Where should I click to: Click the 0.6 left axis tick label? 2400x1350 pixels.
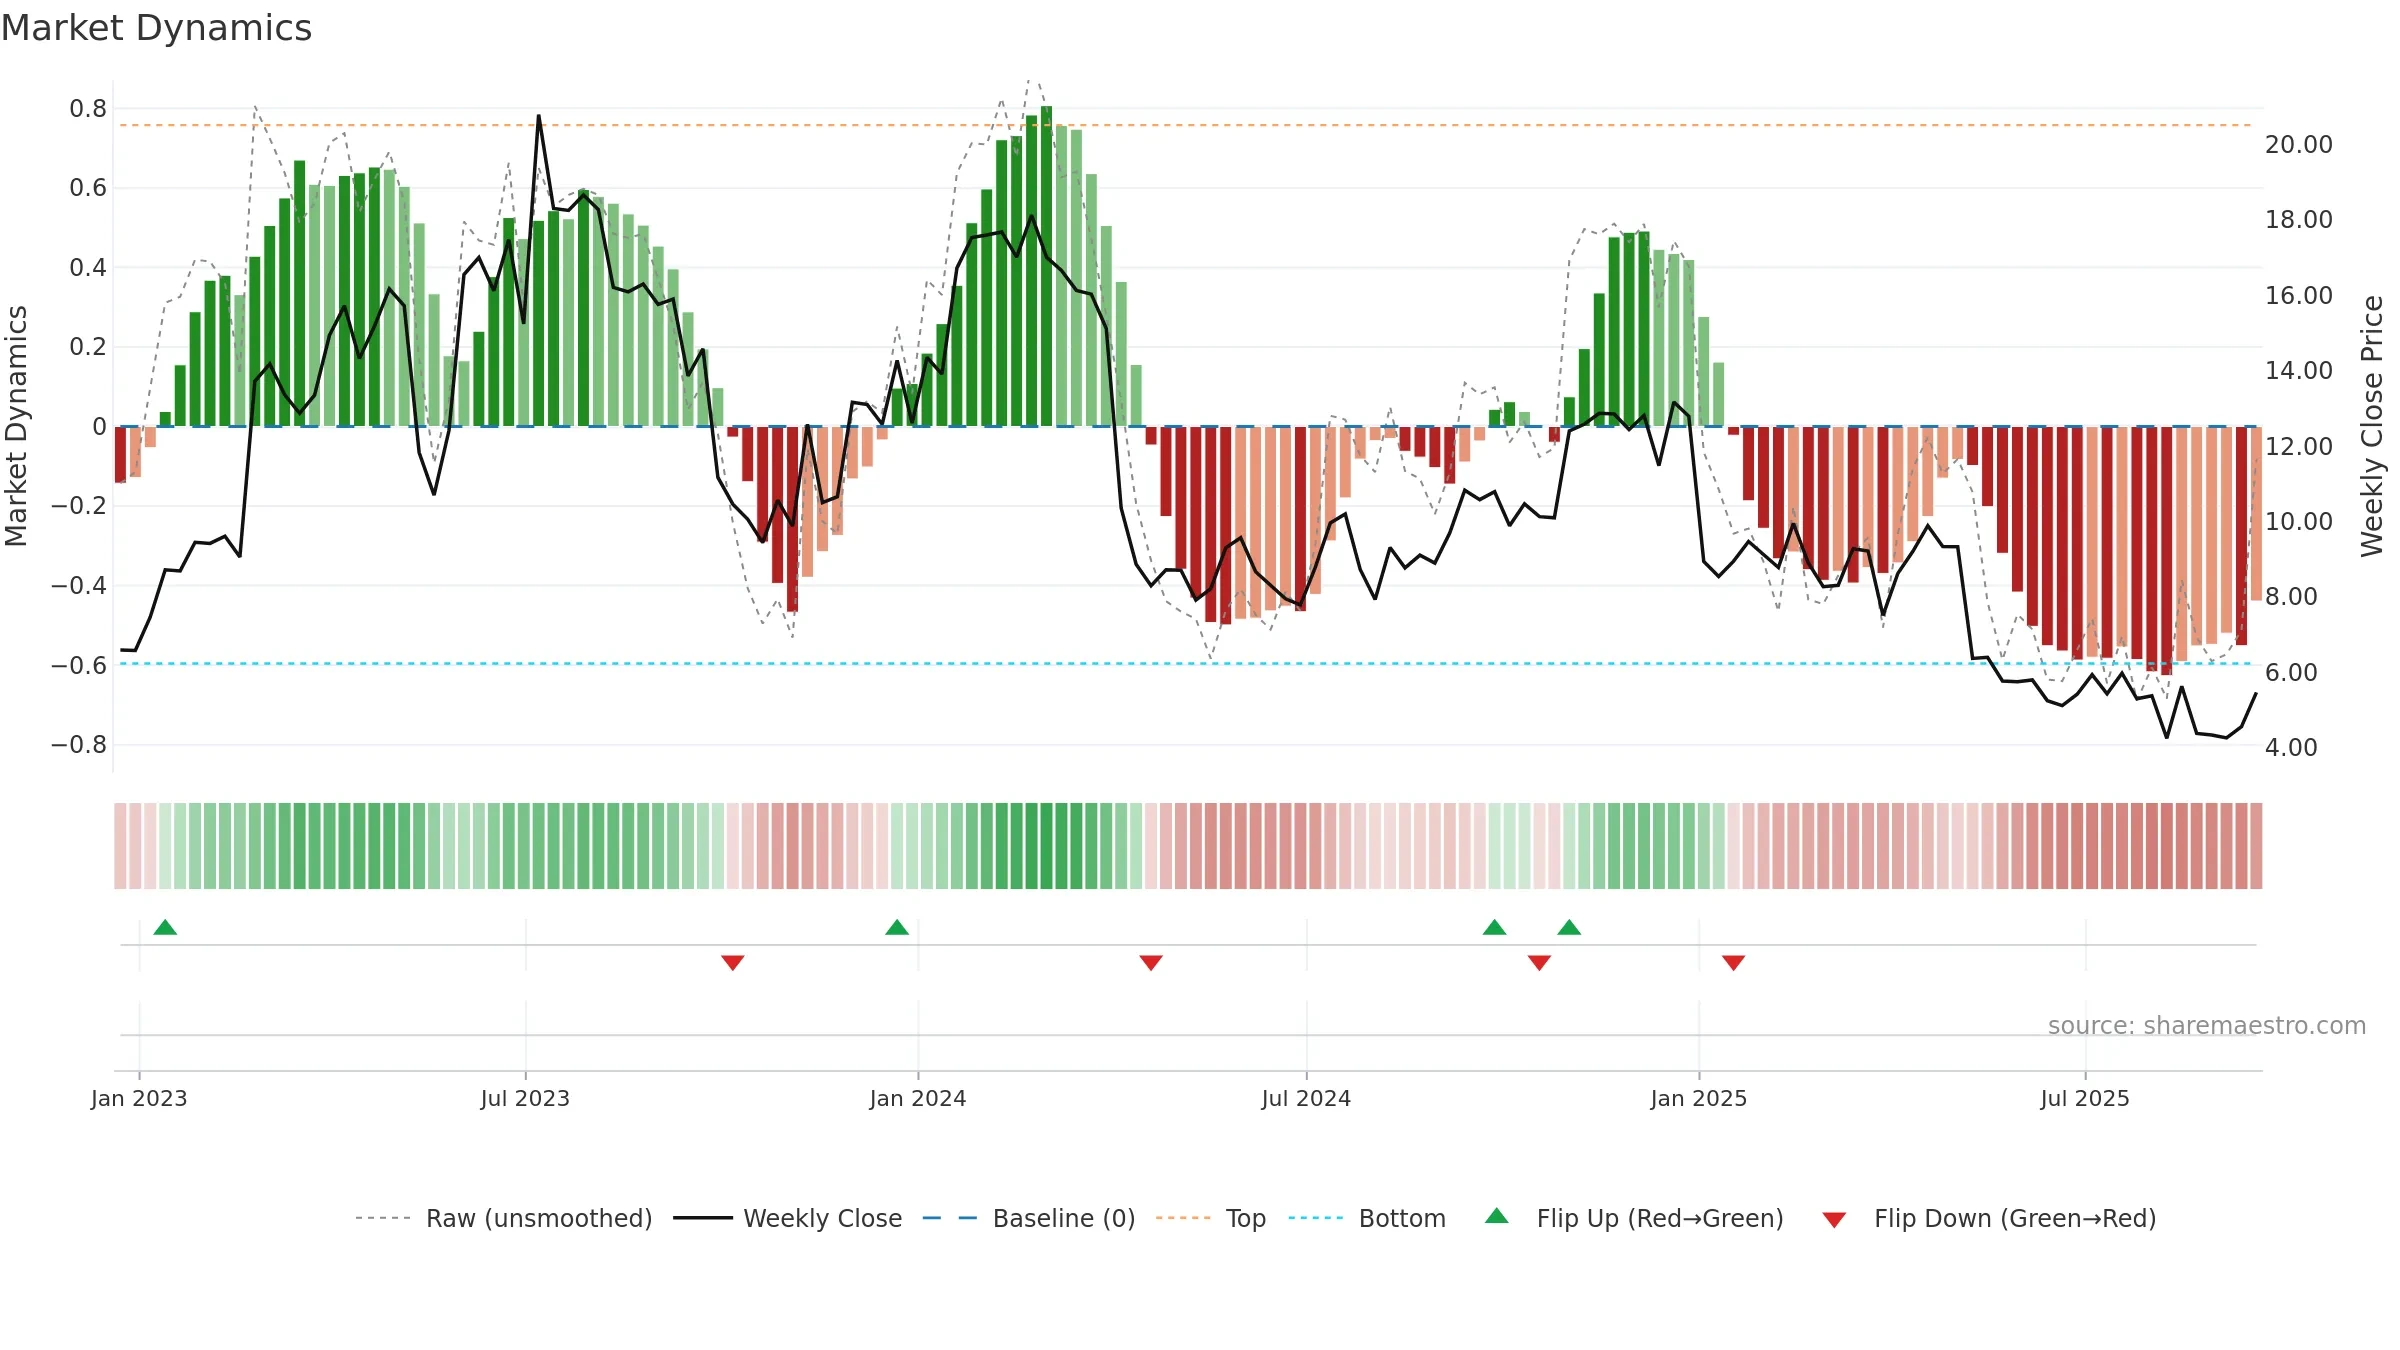coord(88,188)
